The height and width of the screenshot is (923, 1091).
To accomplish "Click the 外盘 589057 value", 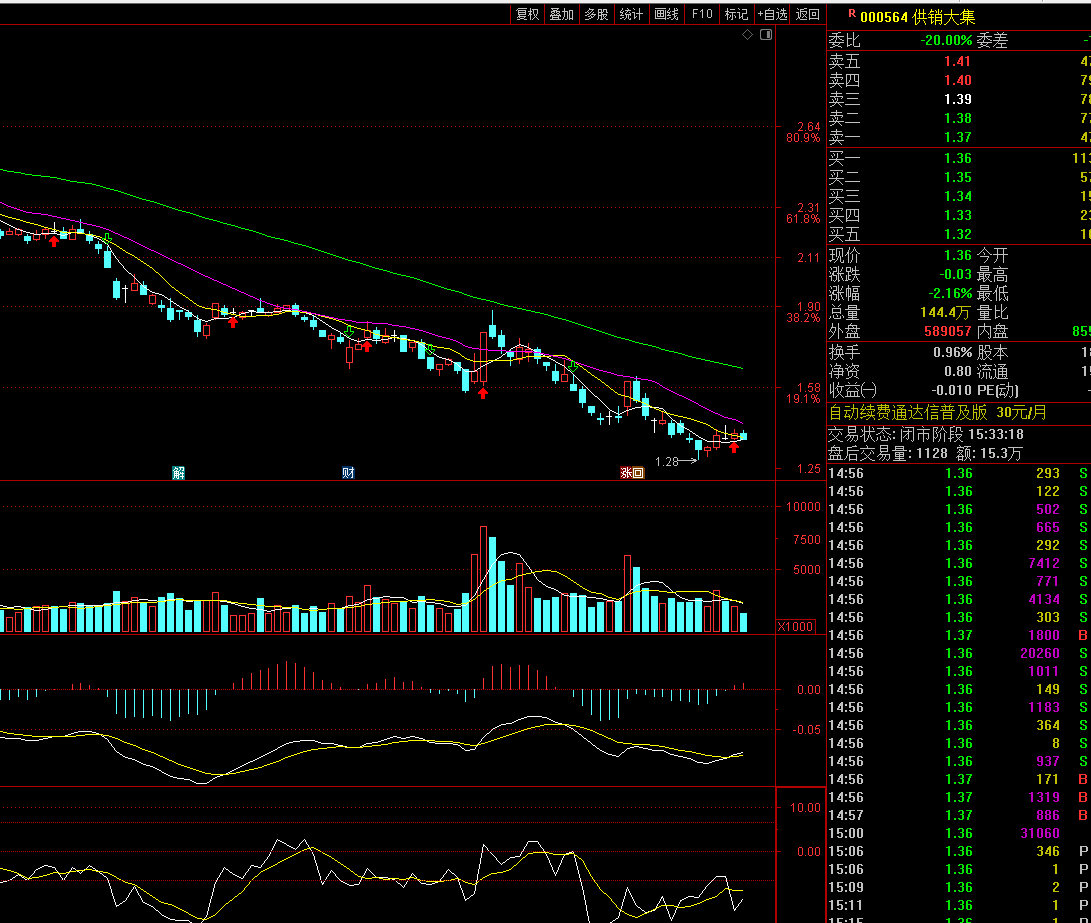I will (x=948, y=332).
